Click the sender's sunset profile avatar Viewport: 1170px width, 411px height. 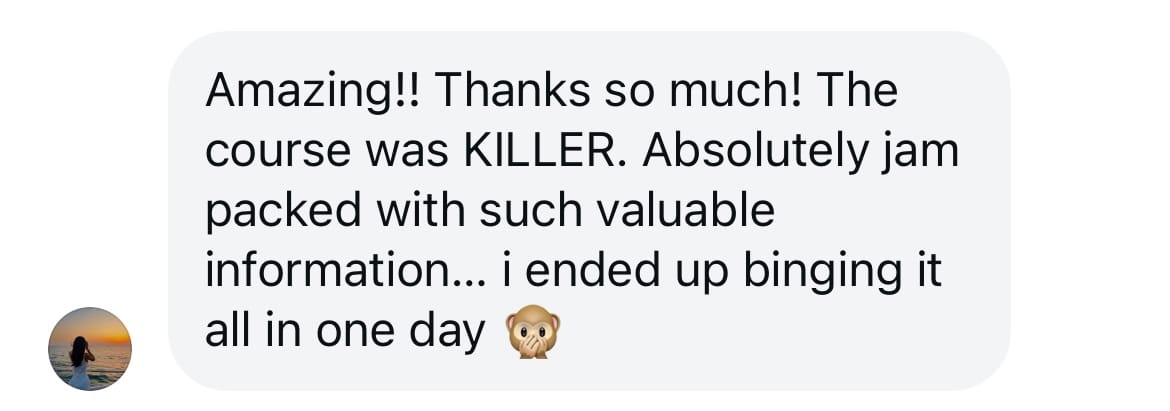pyautogui.click(x=90, y=348)
